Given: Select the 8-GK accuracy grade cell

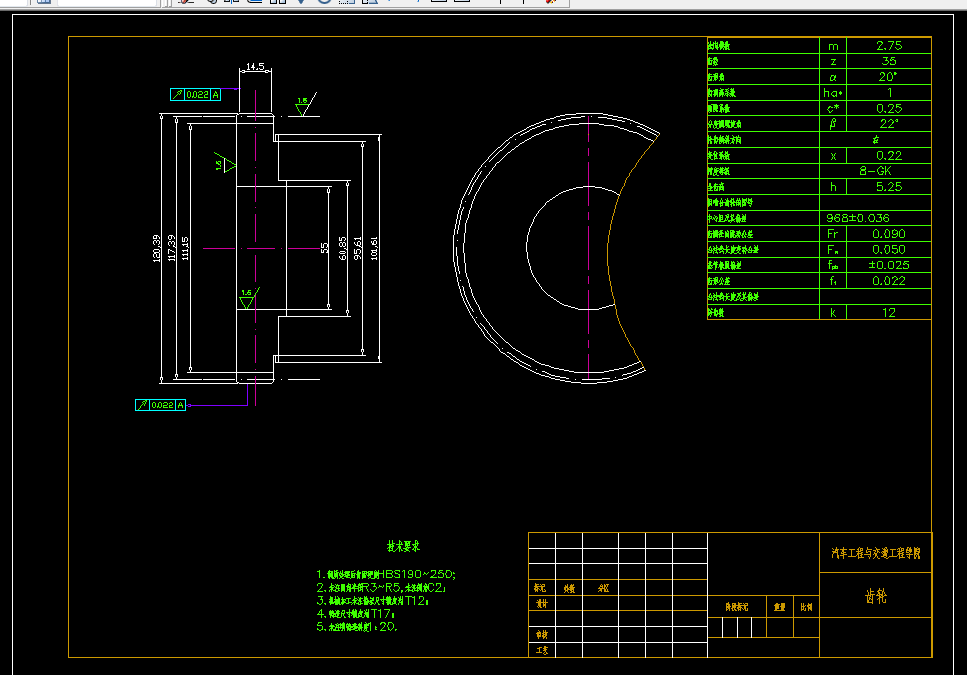Looking at the screenshot, I should pos(875,171).
